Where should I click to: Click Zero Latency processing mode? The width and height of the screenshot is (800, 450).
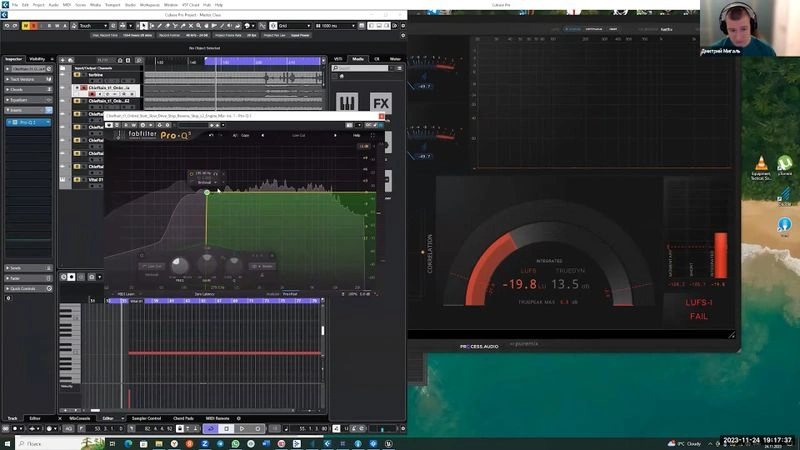click(204, 294)
